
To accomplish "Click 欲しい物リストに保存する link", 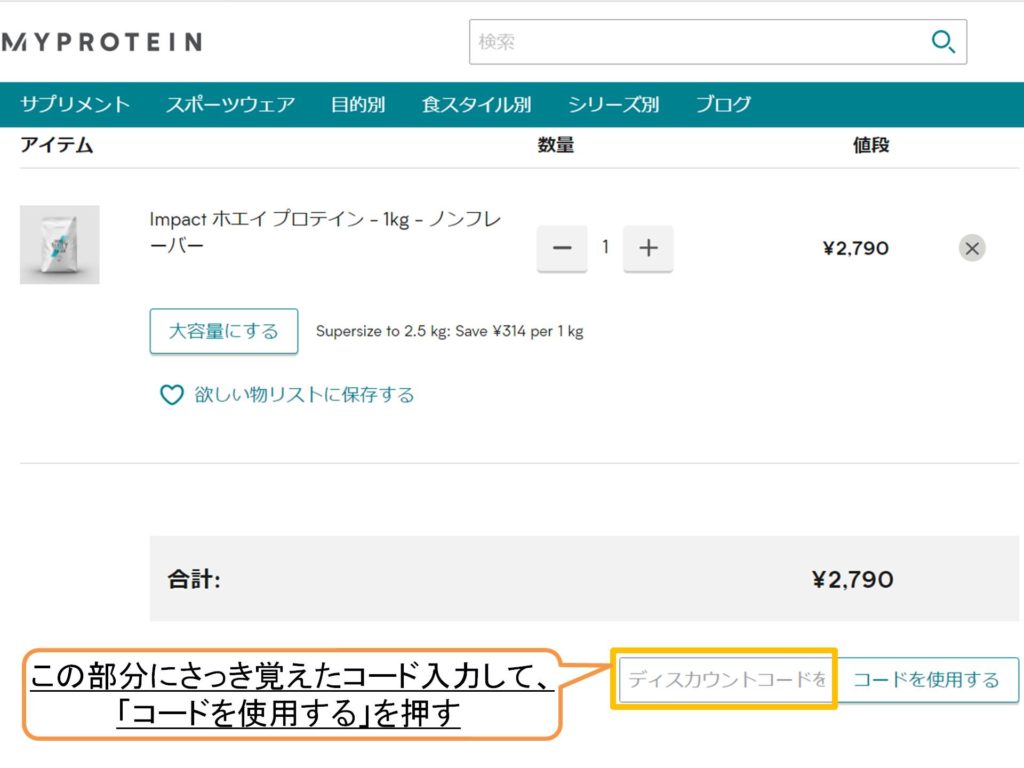I will pos(304,394).
